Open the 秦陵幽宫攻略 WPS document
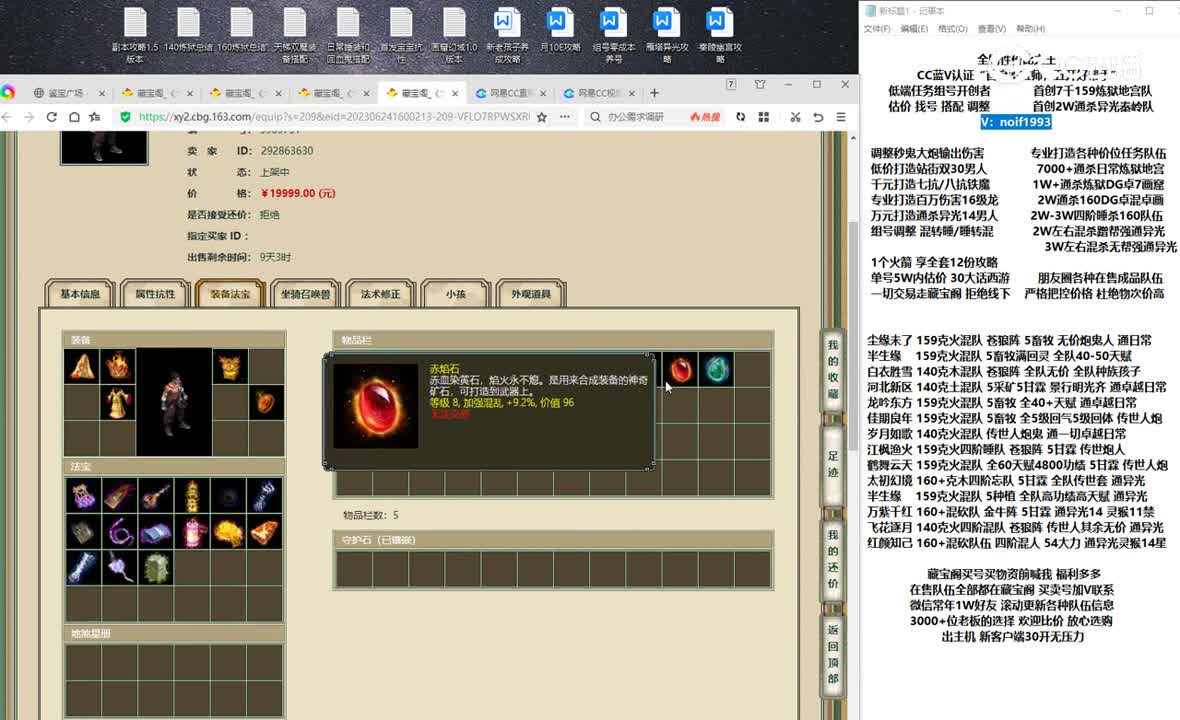The width and height of the screenshot is (1180, 720). coord(720,35)
